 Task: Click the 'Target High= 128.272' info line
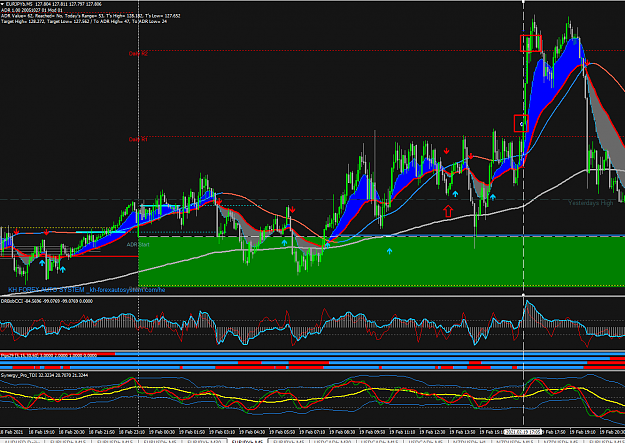(84, 21)
